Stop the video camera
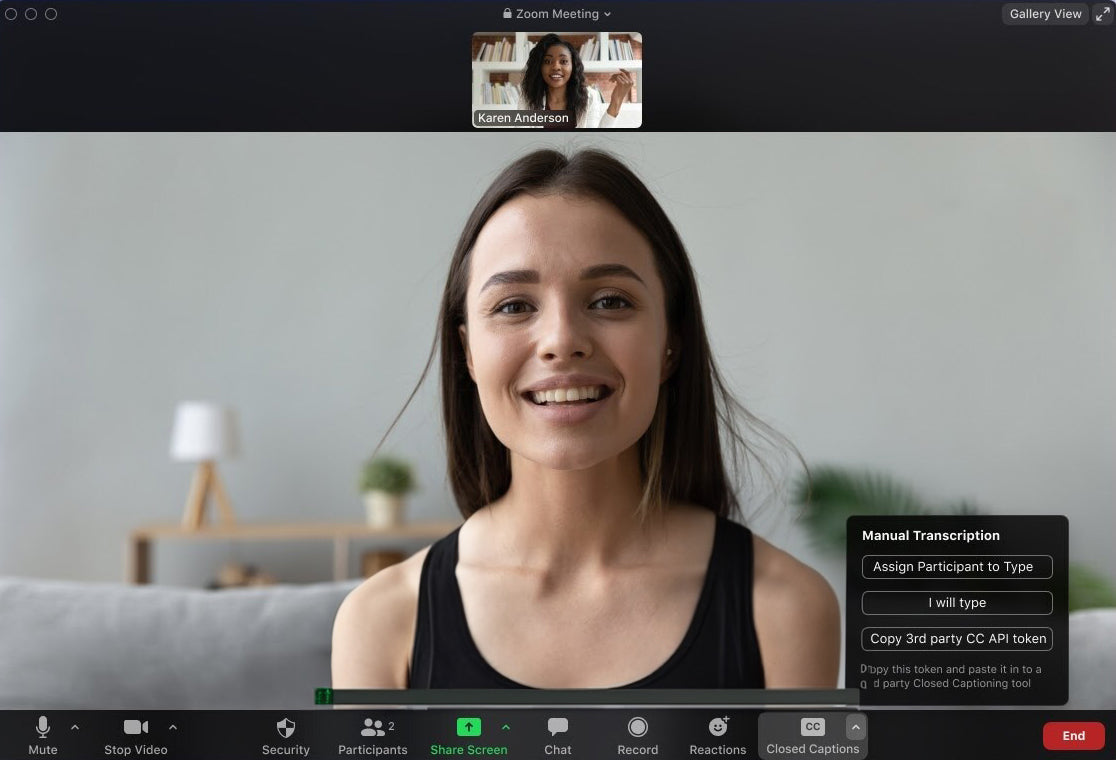 (136, 728)
